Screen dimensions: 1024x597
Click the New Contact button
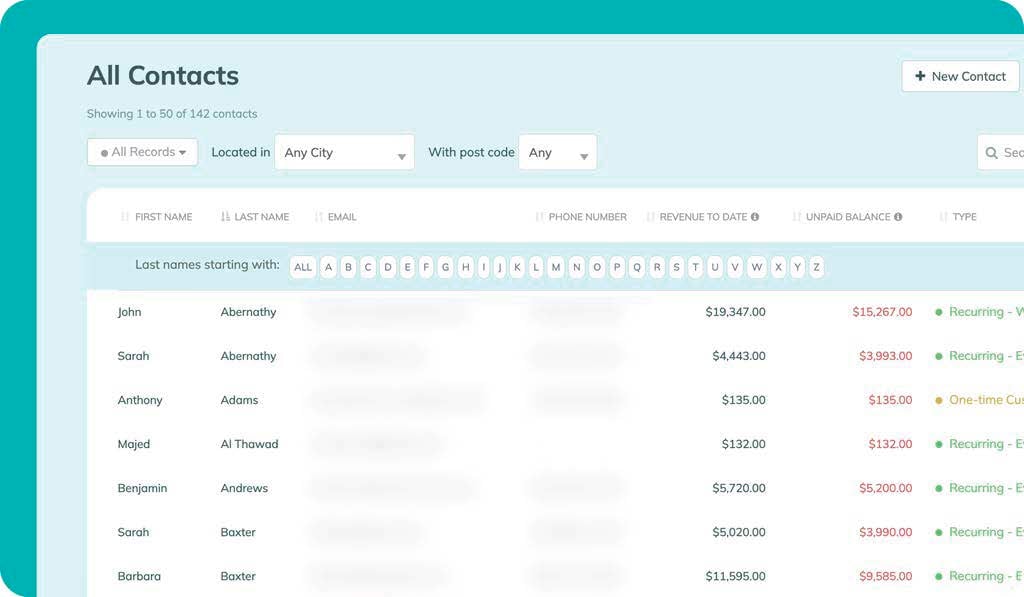point(960,76)
